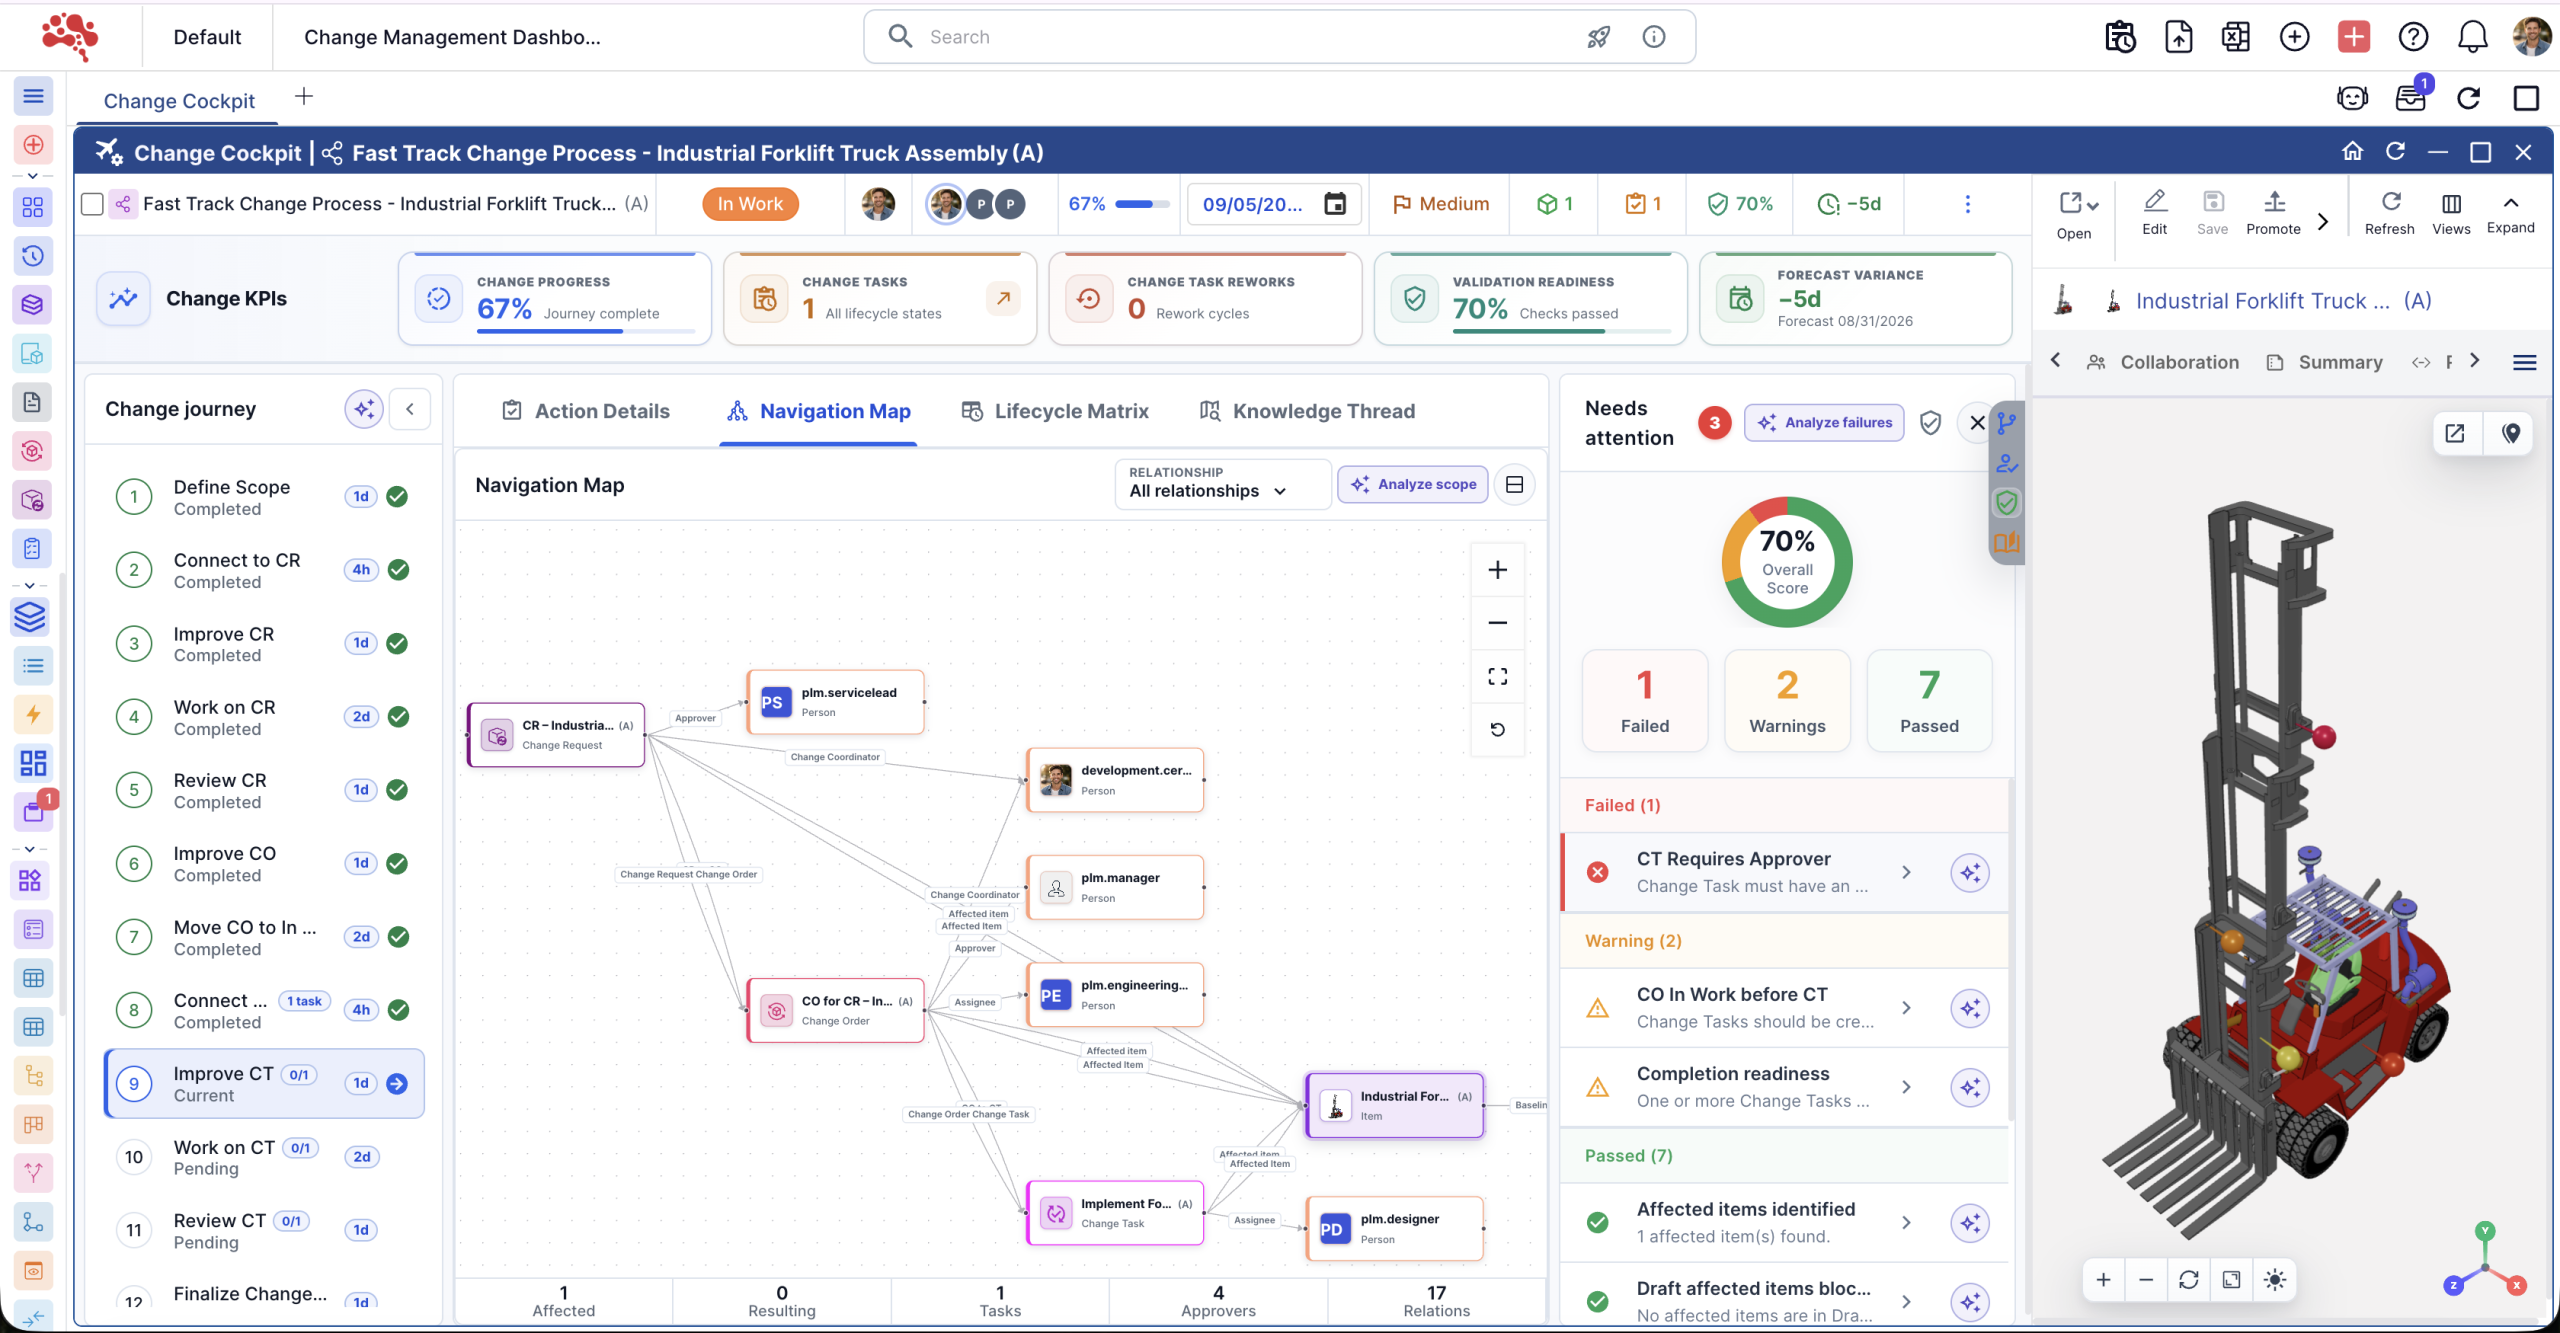Open the Knowledge Thread tab
Image resolution: width=2560 pixels, height=1333 pixels.
pos(1307,411)
